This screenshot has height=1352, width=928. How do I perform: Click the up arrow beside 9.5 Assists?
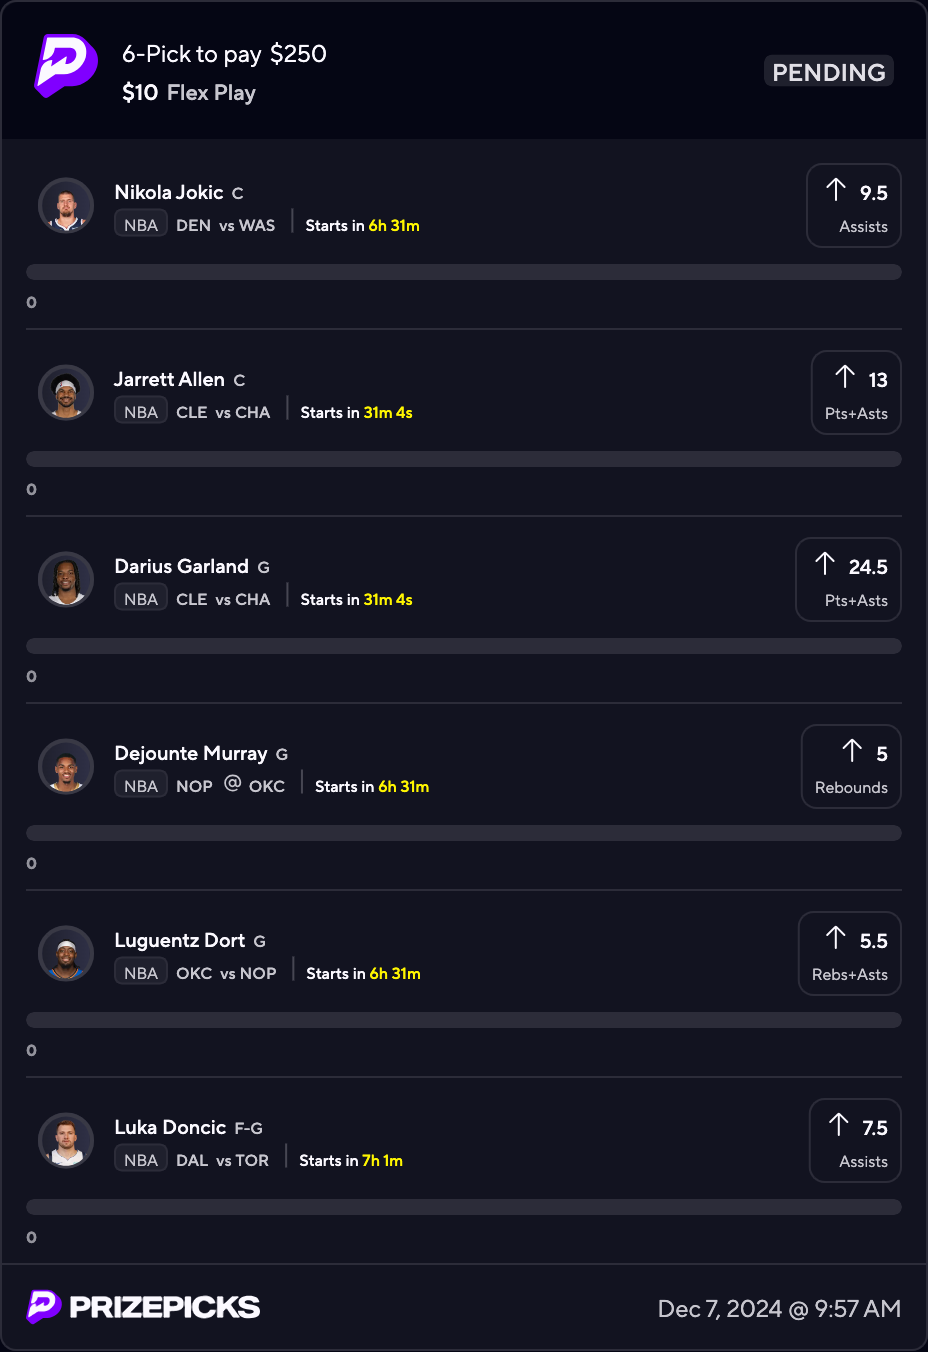point(836,190)
